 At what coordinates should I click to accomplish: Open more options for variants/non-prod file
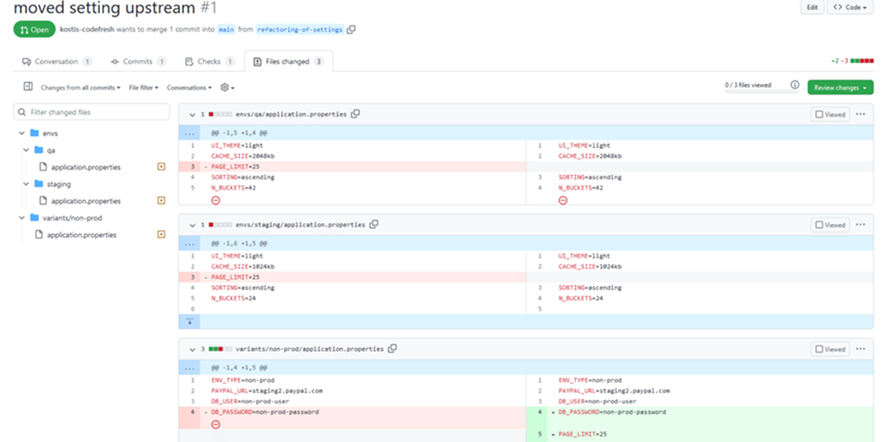pyautogui.click(x=860, y=349)
